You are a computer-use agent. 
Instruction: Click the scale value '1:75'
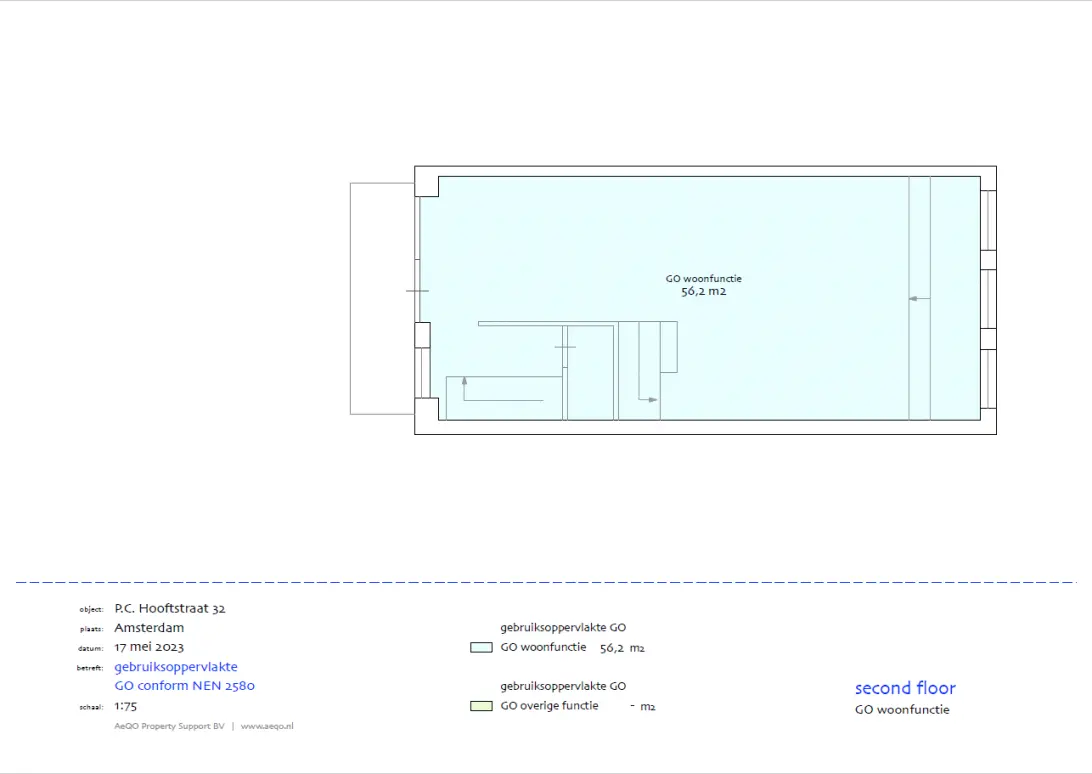126,706
